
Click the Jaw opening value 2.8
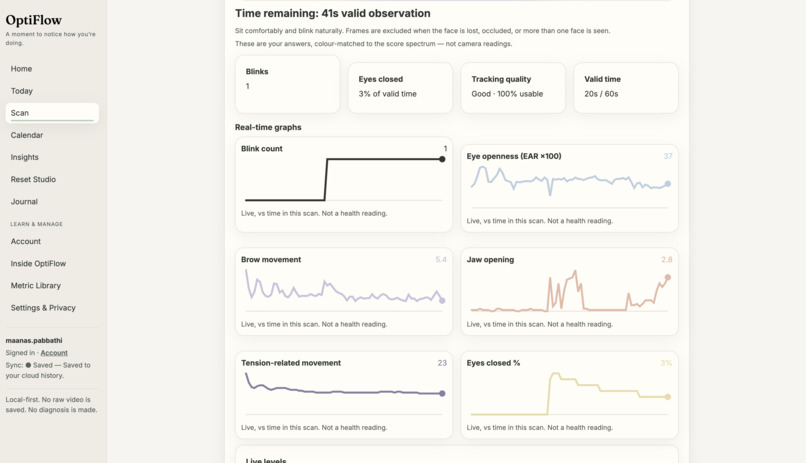667,260
